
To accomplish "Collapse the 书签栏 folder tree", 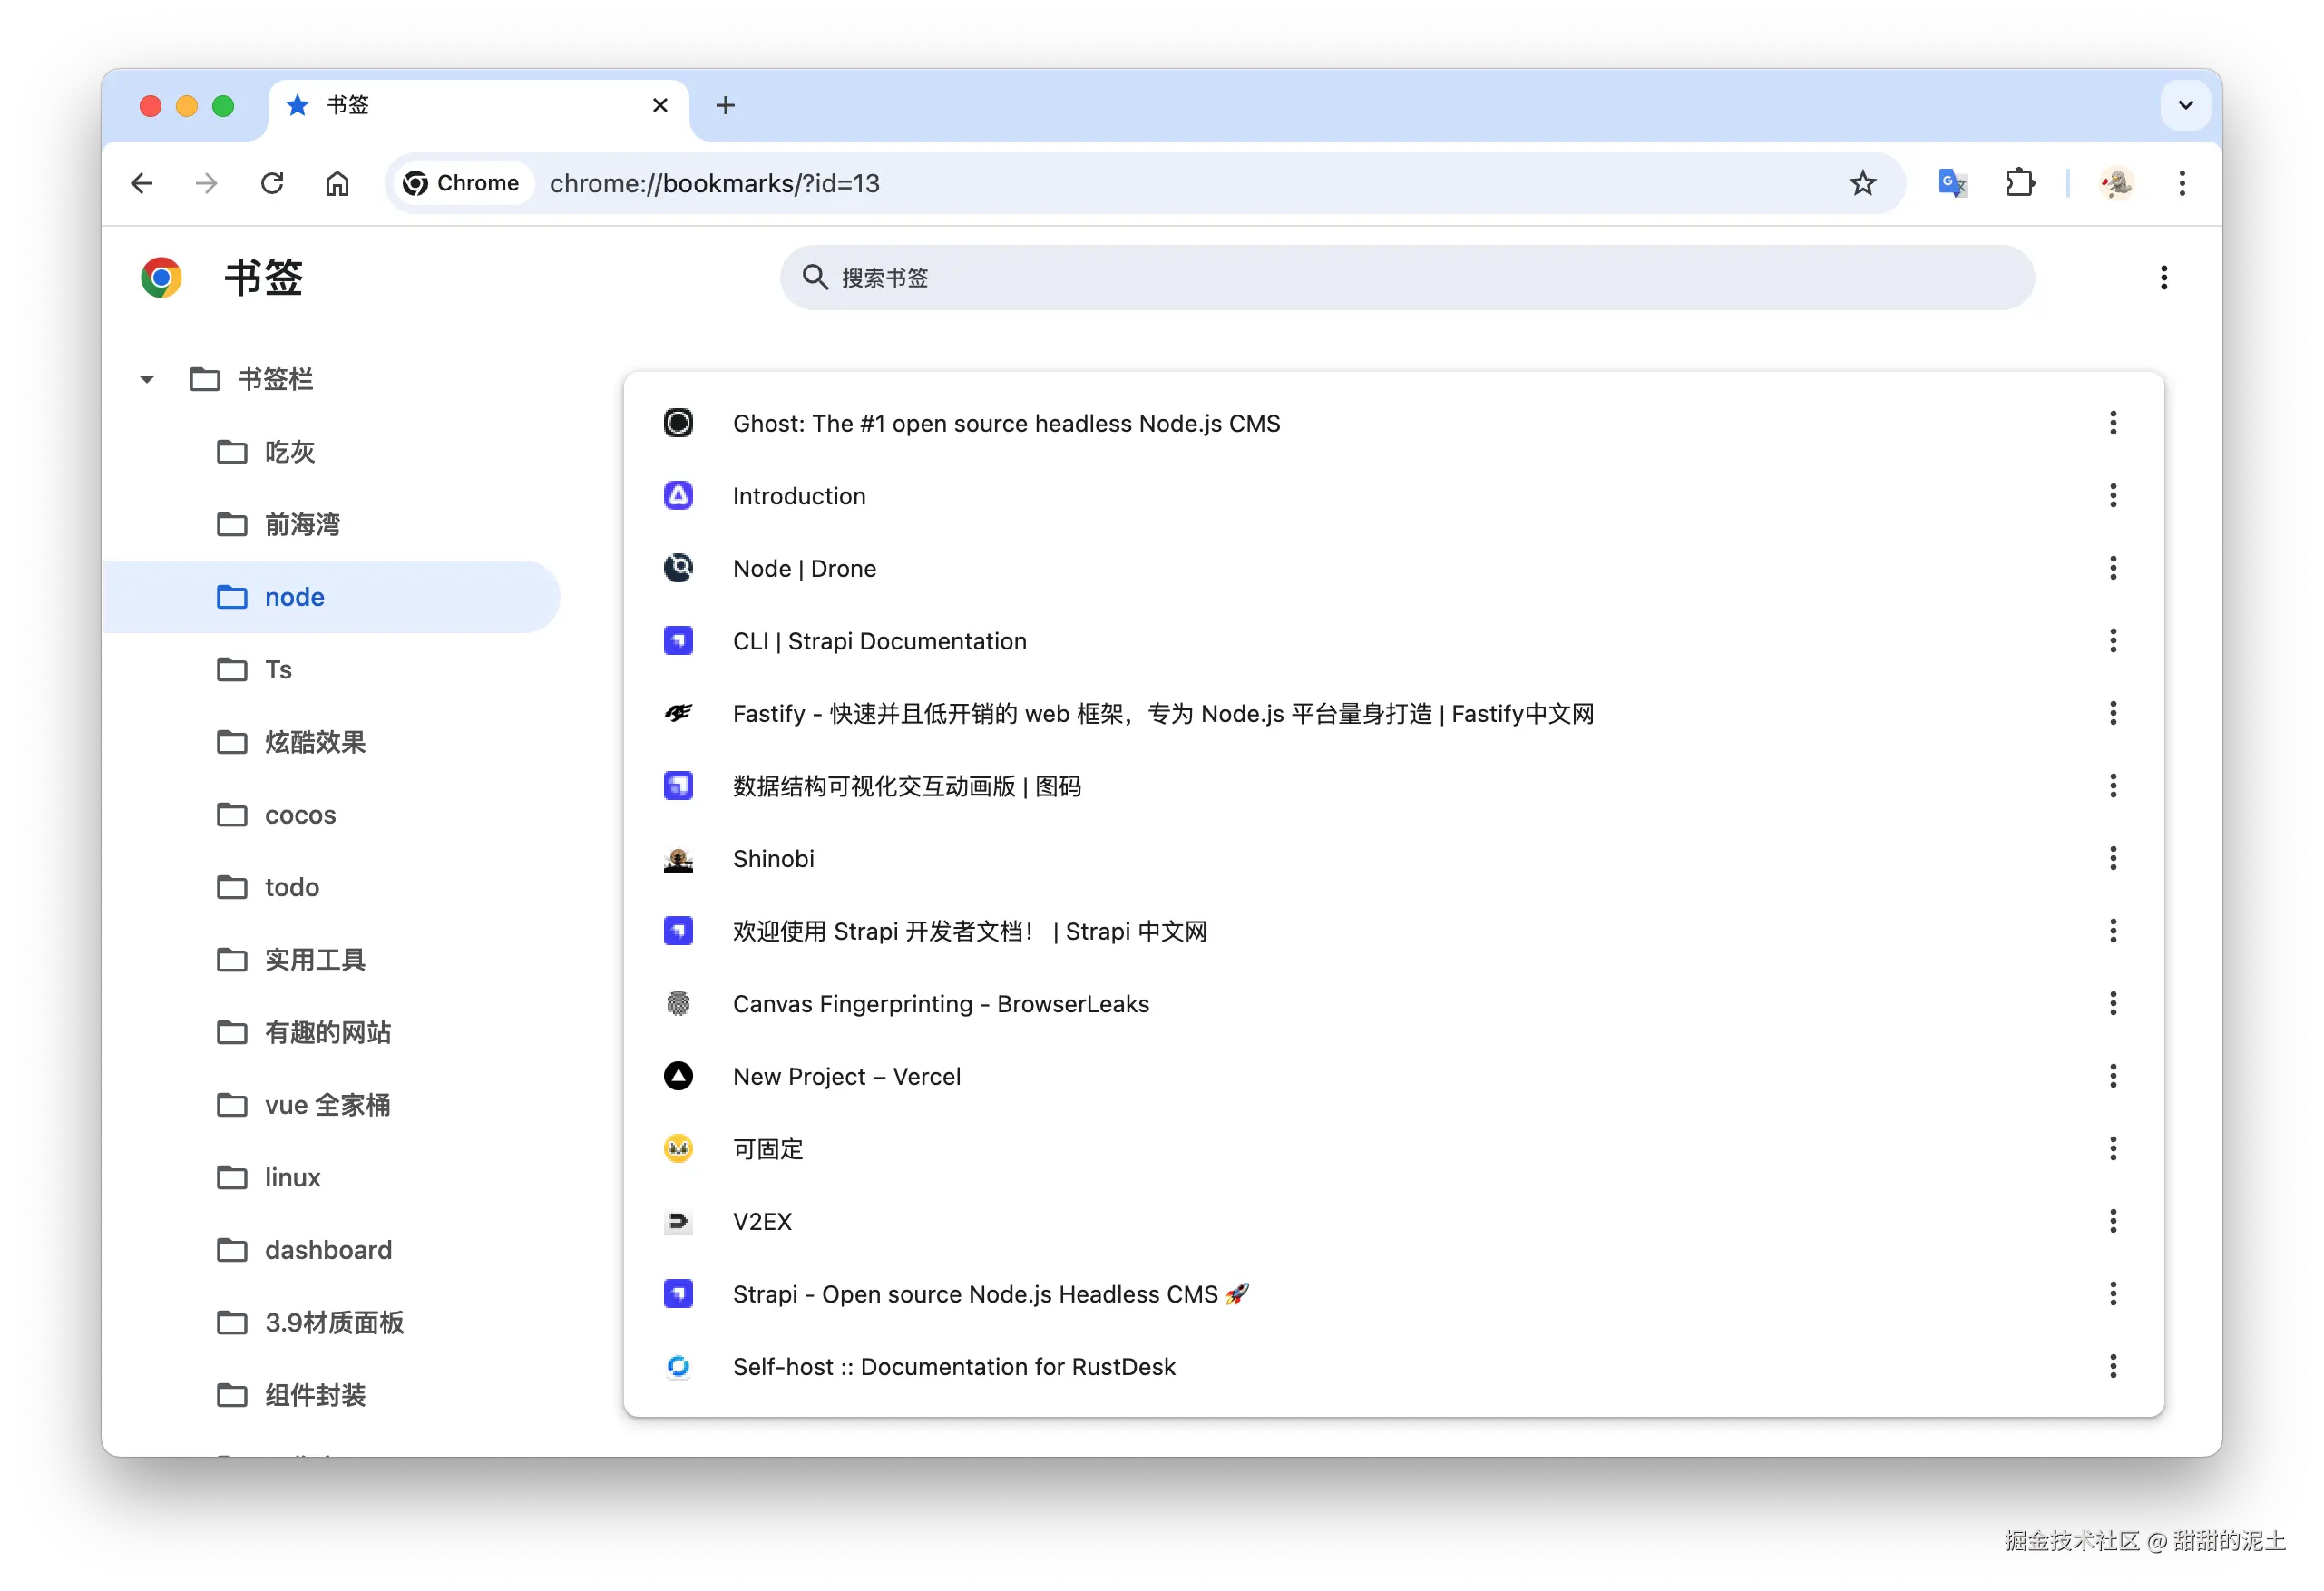I will 147,379.
